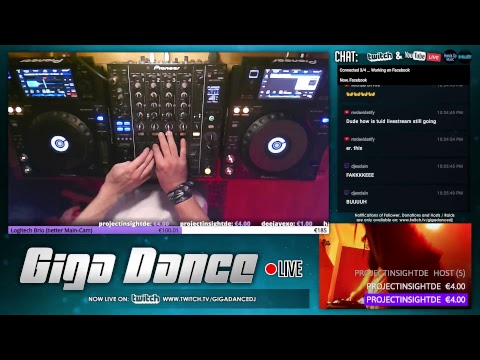Screen dimensions: 480x360
Task: Click the right deck jog wheel center
Action: click(277, 146)
